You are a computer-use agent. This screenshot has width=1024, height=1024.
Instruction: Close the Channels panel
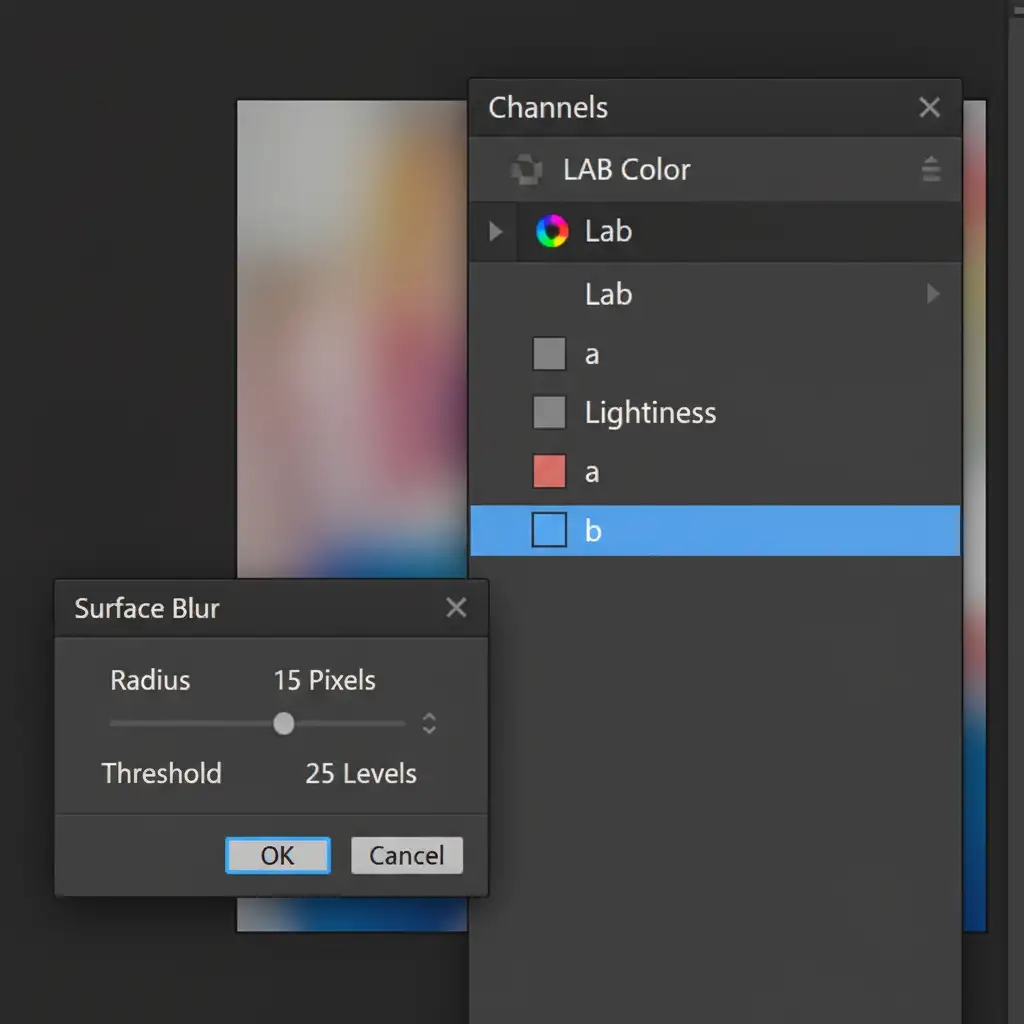pyautogui.click(x=929, y=108)
